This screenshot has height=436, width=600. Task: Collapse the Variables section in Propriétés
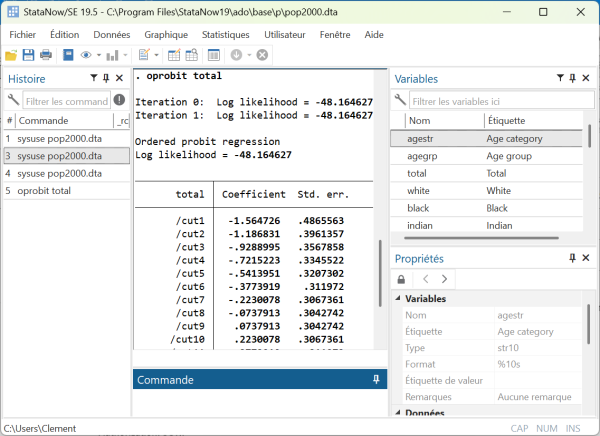[x=399, y=299]
